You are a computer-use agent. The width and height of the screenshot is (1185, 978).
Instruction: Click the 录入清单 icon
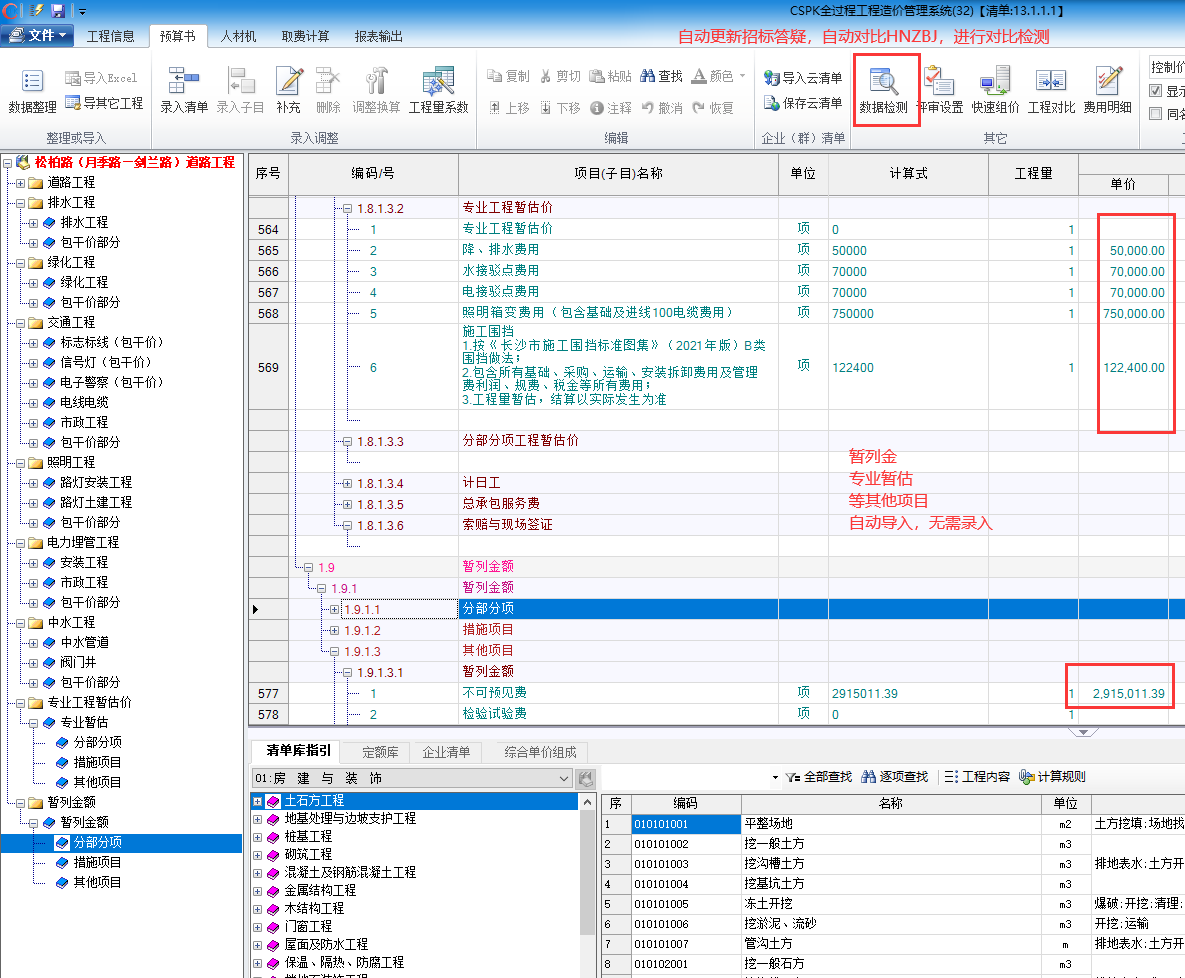[x=184, y=79]
